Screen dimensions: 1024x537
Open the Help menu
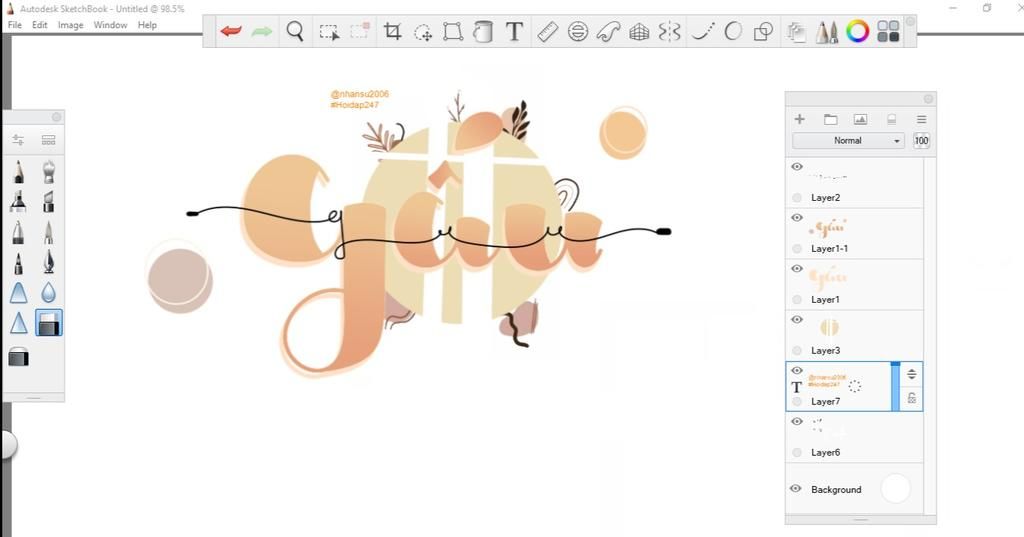(x=147, y=25)
